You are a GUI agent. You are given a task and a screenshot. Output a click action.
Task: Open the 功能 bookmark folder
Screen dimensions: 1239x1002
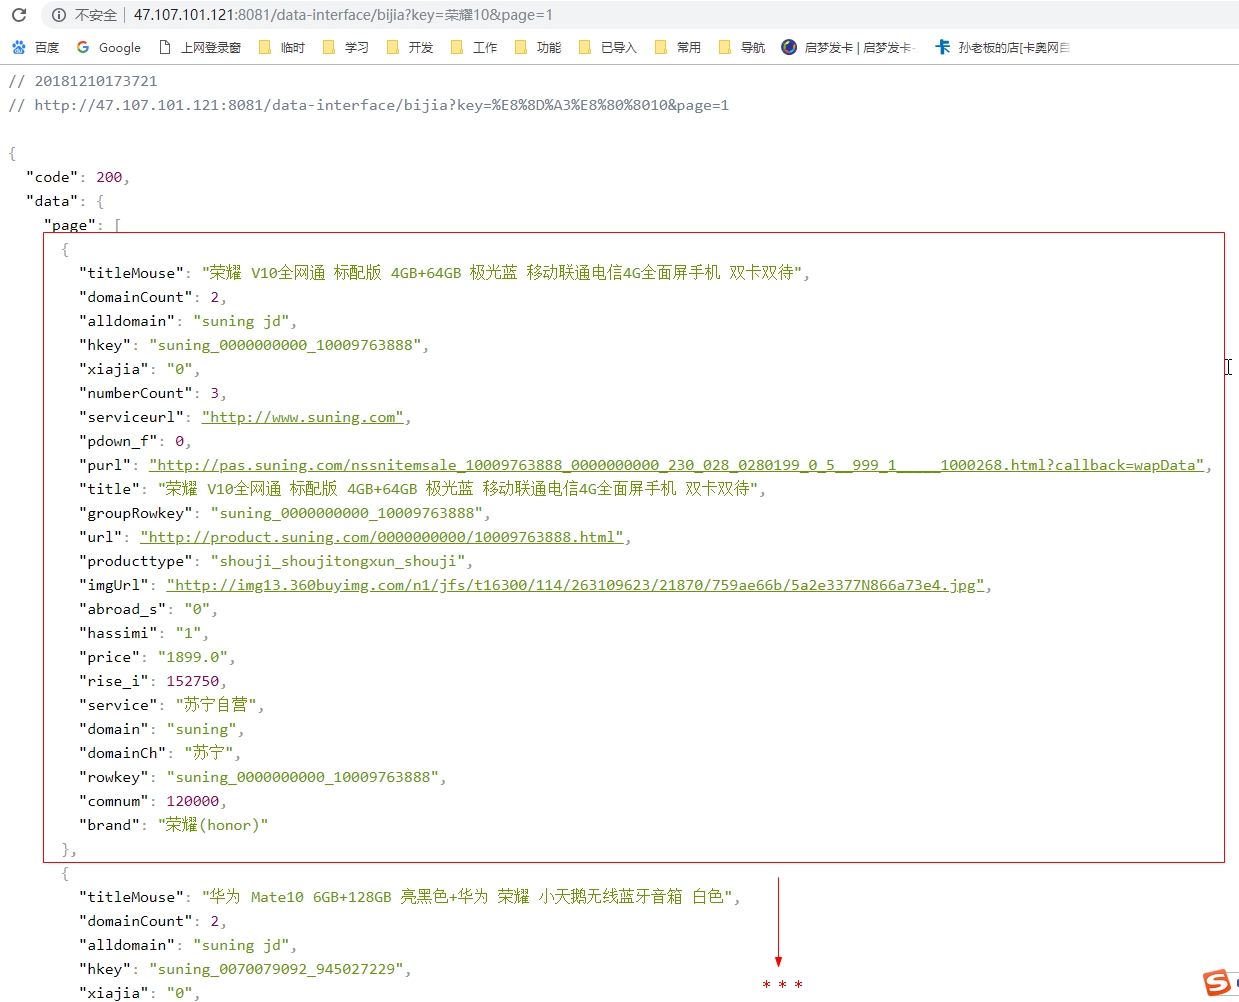coord(537,47)
